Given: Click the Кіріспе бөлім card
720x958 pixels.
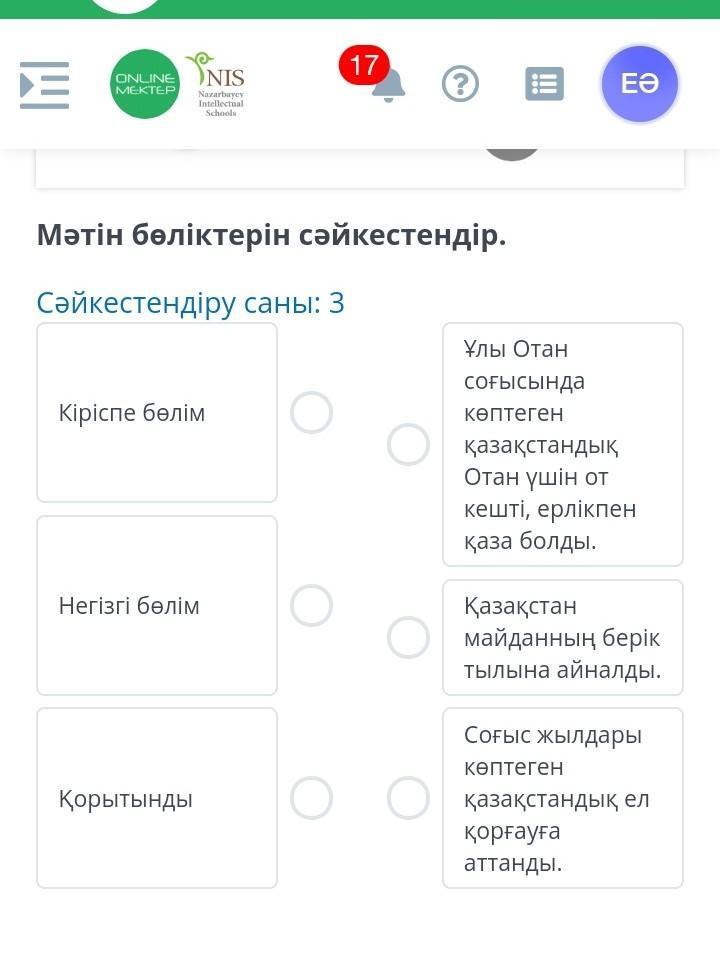Looking at the screenshot, I should pos(157,412).
